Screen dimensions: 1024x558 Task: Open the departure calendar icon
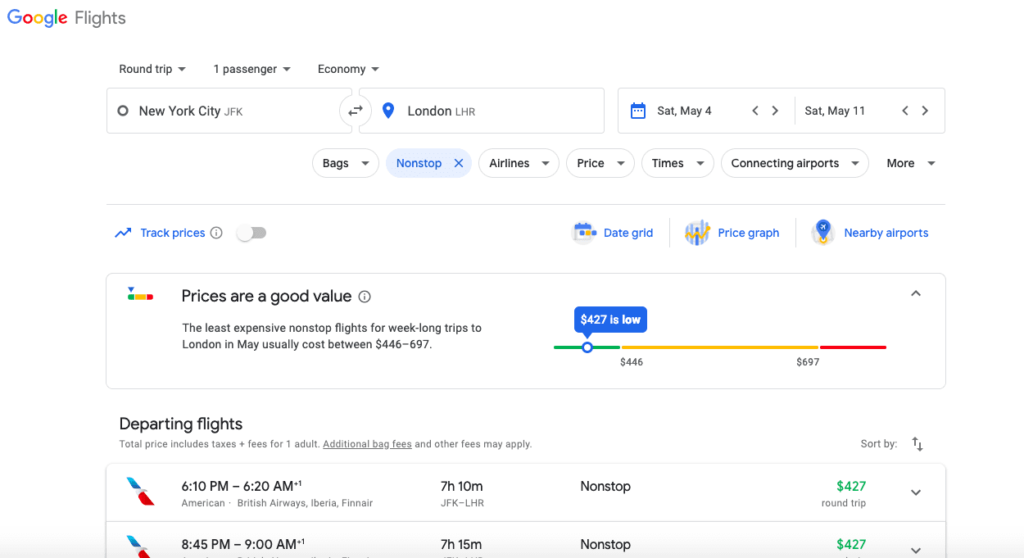point(638,110)
